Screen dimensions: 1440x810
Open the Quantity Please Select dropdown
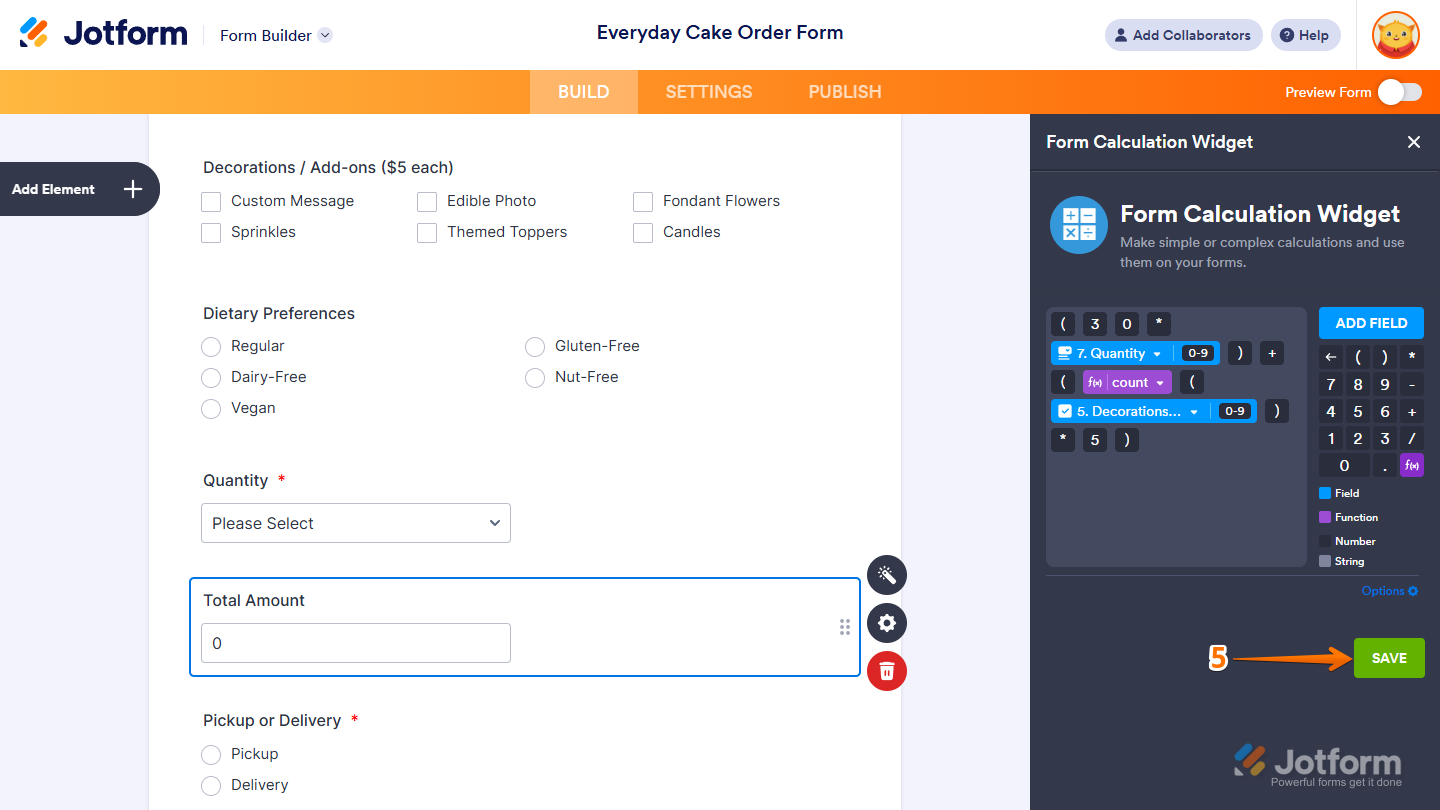click(355, 523)
